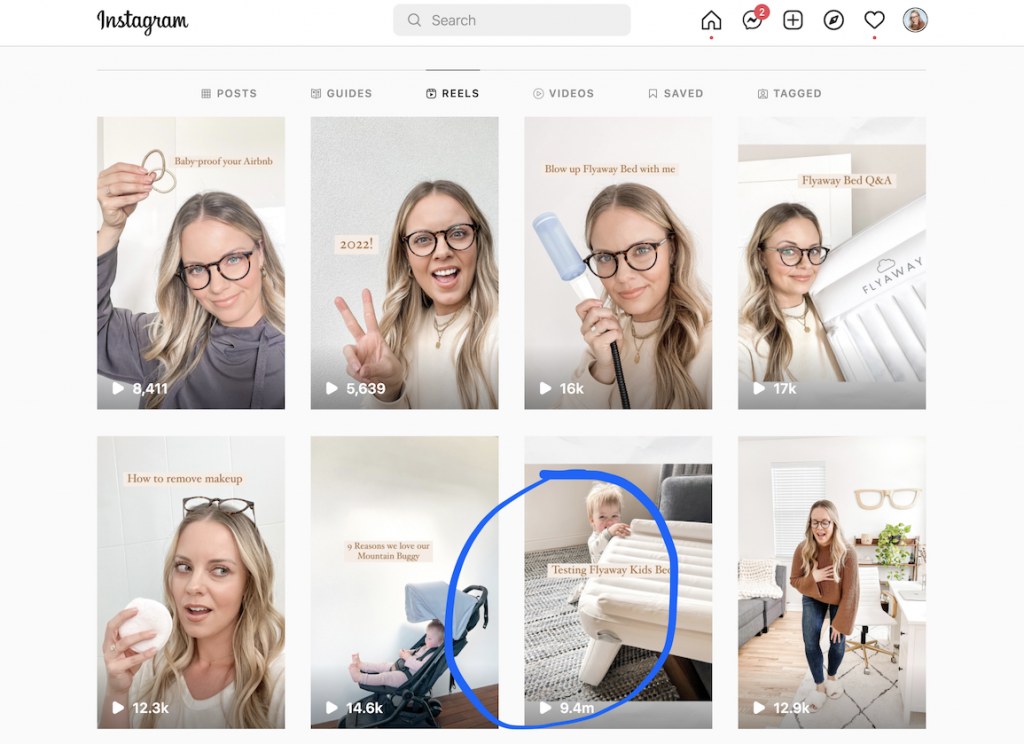Viewport: 1024px width, 744px height.
Task: Open 'How to remove makeup' reel
Action: point(191,582)
